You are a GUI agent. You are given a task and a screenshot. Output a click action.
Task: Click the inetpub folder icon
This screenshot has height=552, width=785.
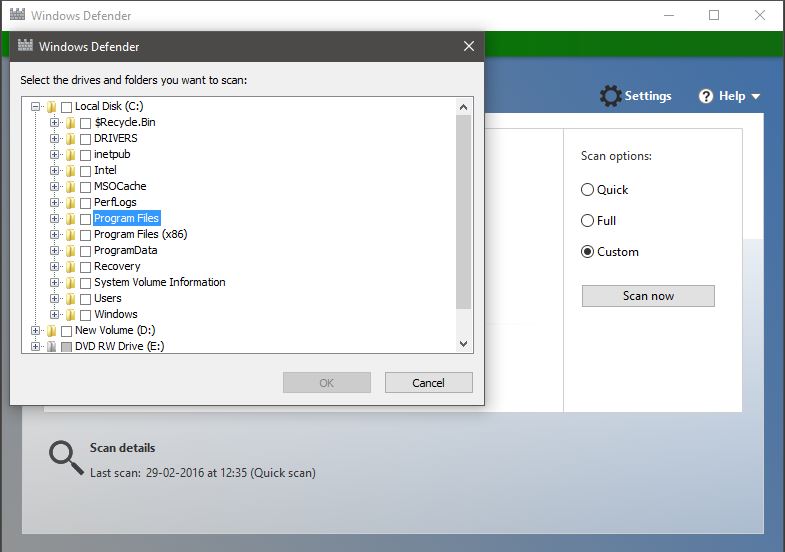(x=71, y=155)
